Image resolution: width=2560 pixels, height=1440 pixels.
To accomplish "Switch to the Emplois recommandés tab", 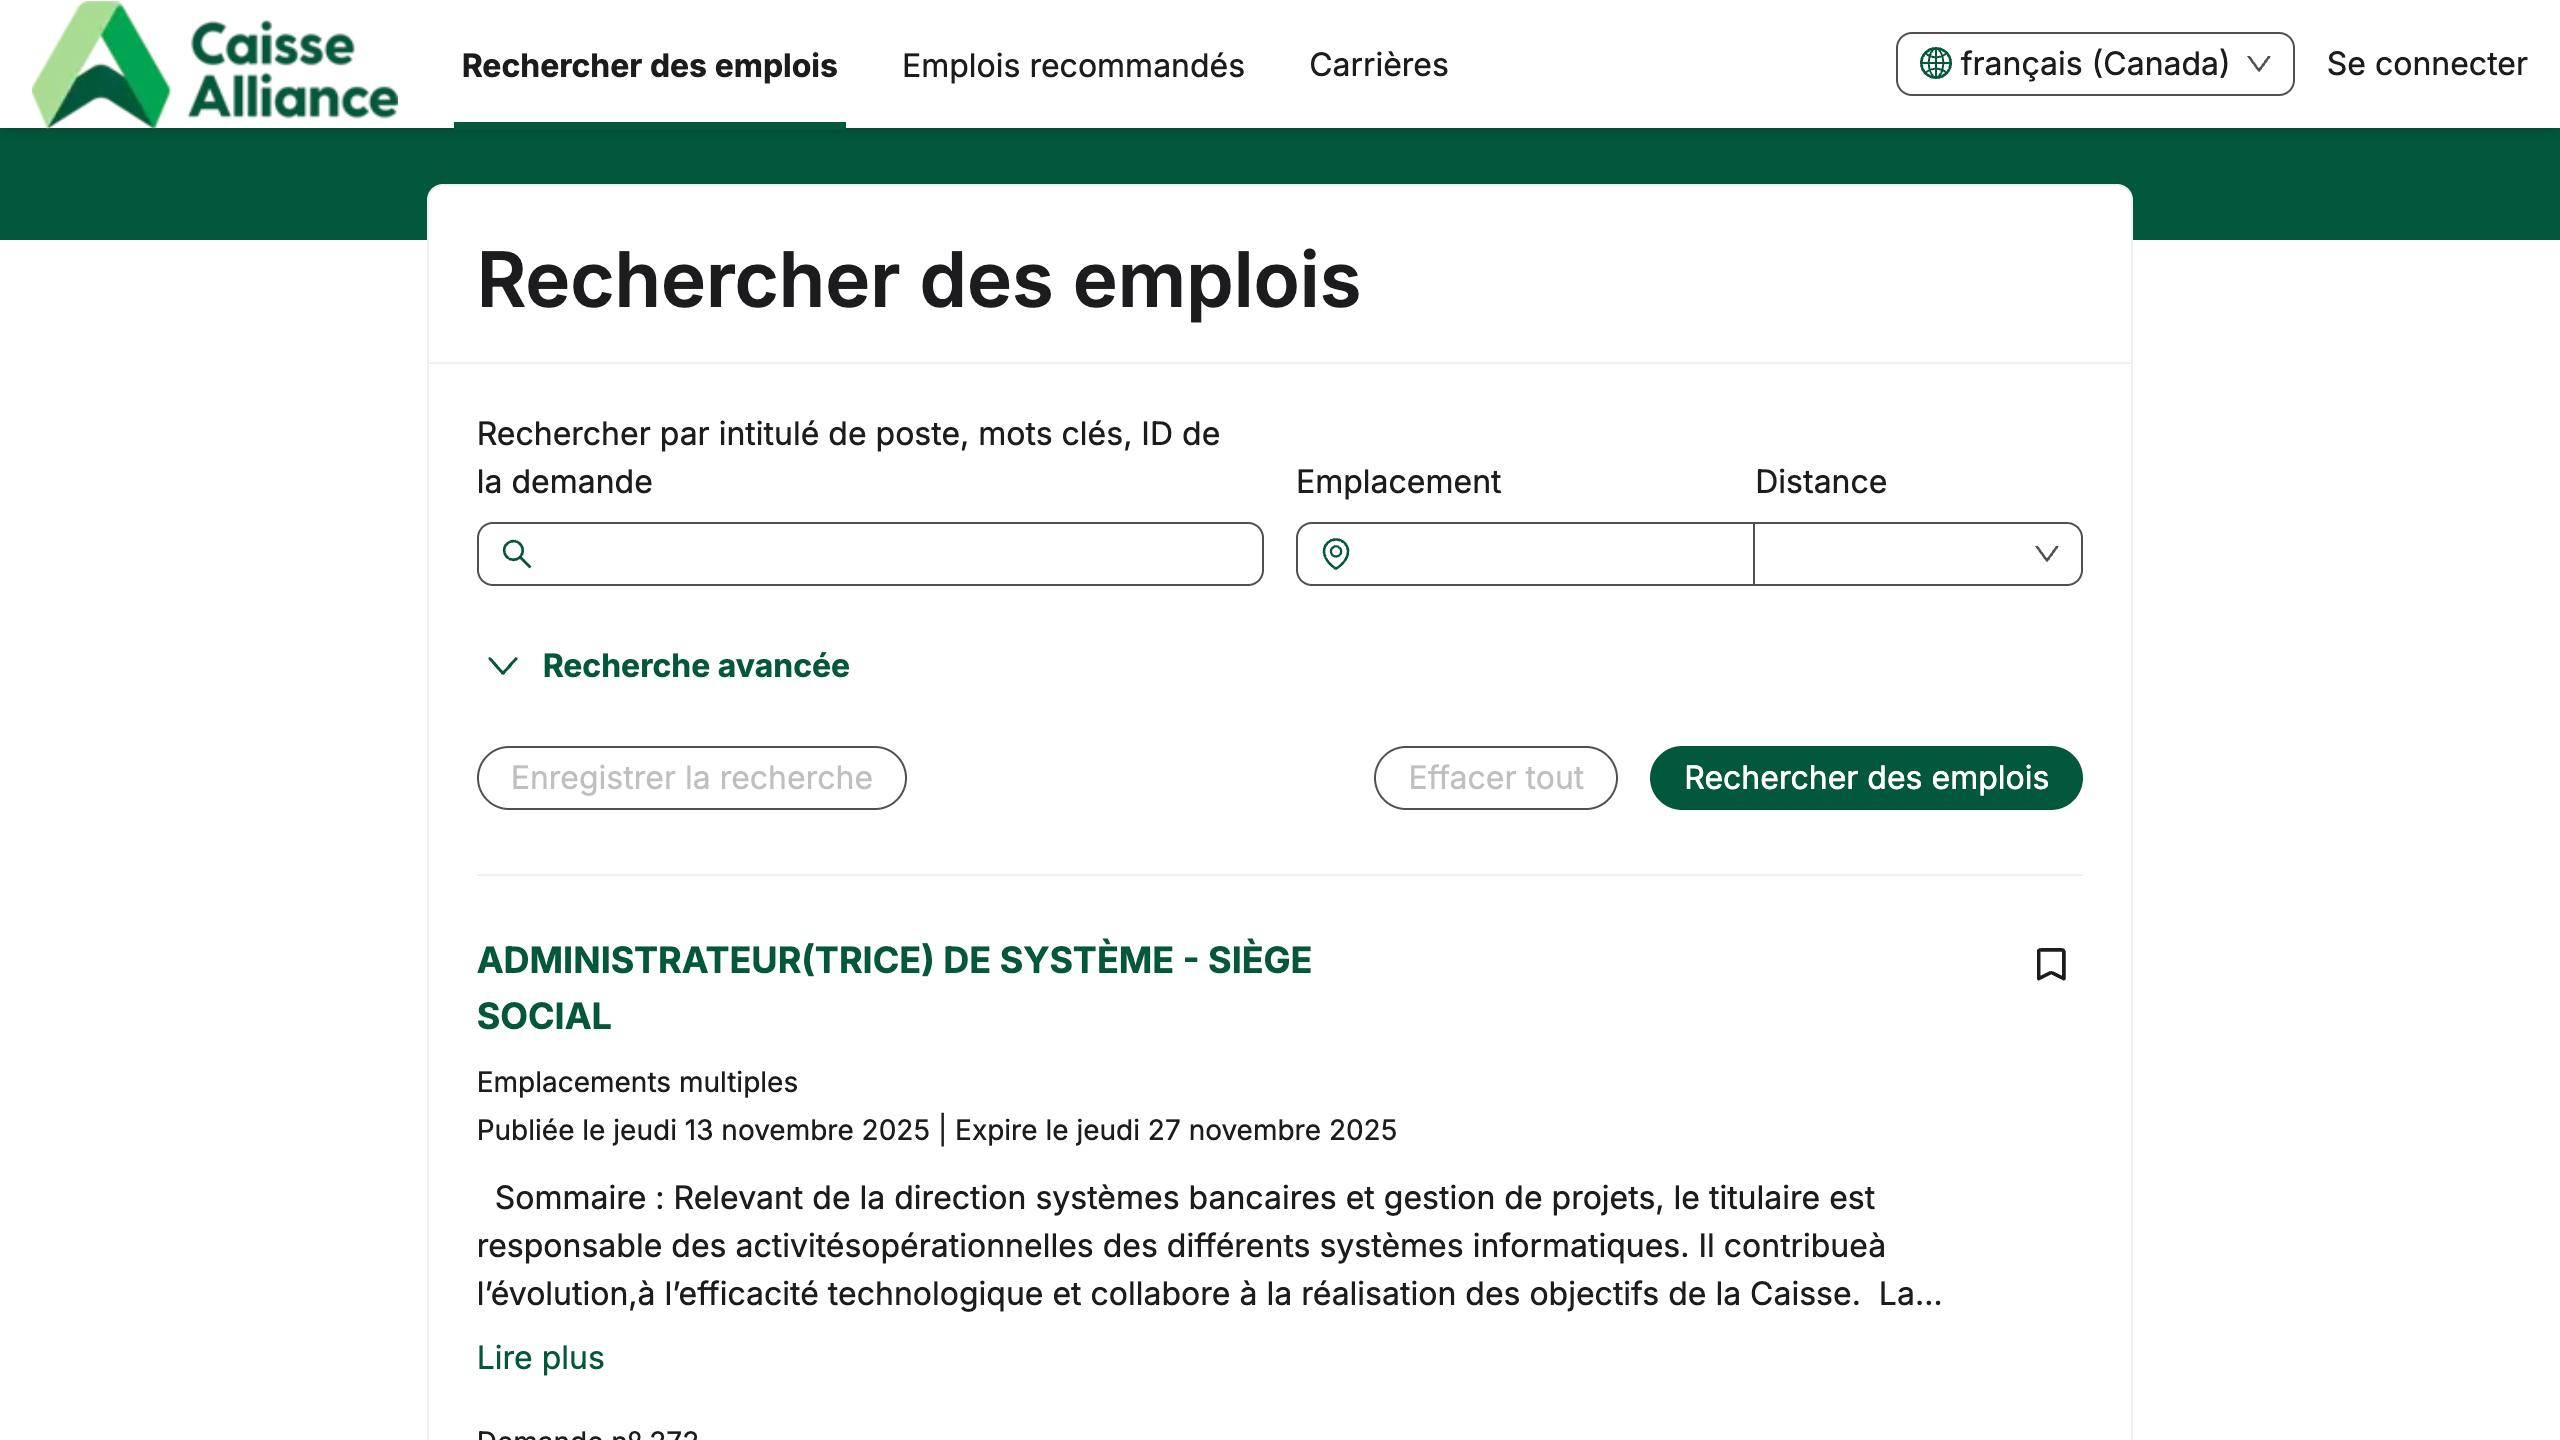I will [x=1072, y=64].
